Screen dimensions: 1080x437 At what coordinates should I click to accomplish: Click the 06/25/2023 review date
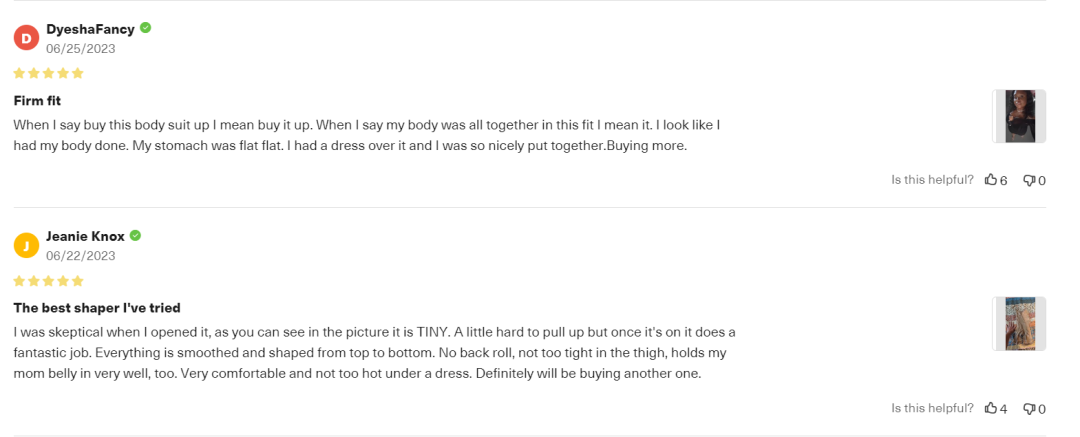(81, 48)
